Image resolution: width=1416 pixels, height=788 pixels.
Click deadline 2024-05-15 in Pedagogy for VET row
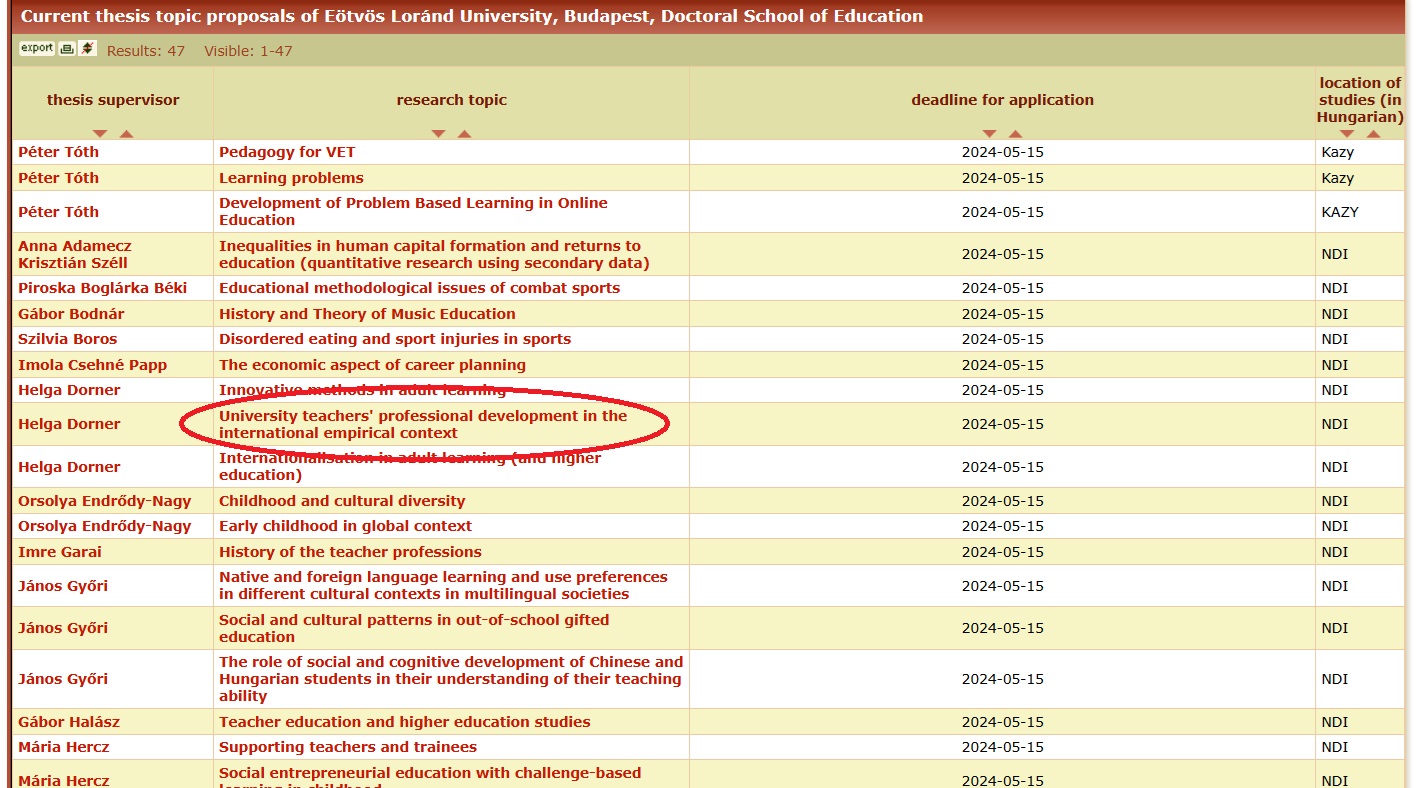coord(1002,152)
